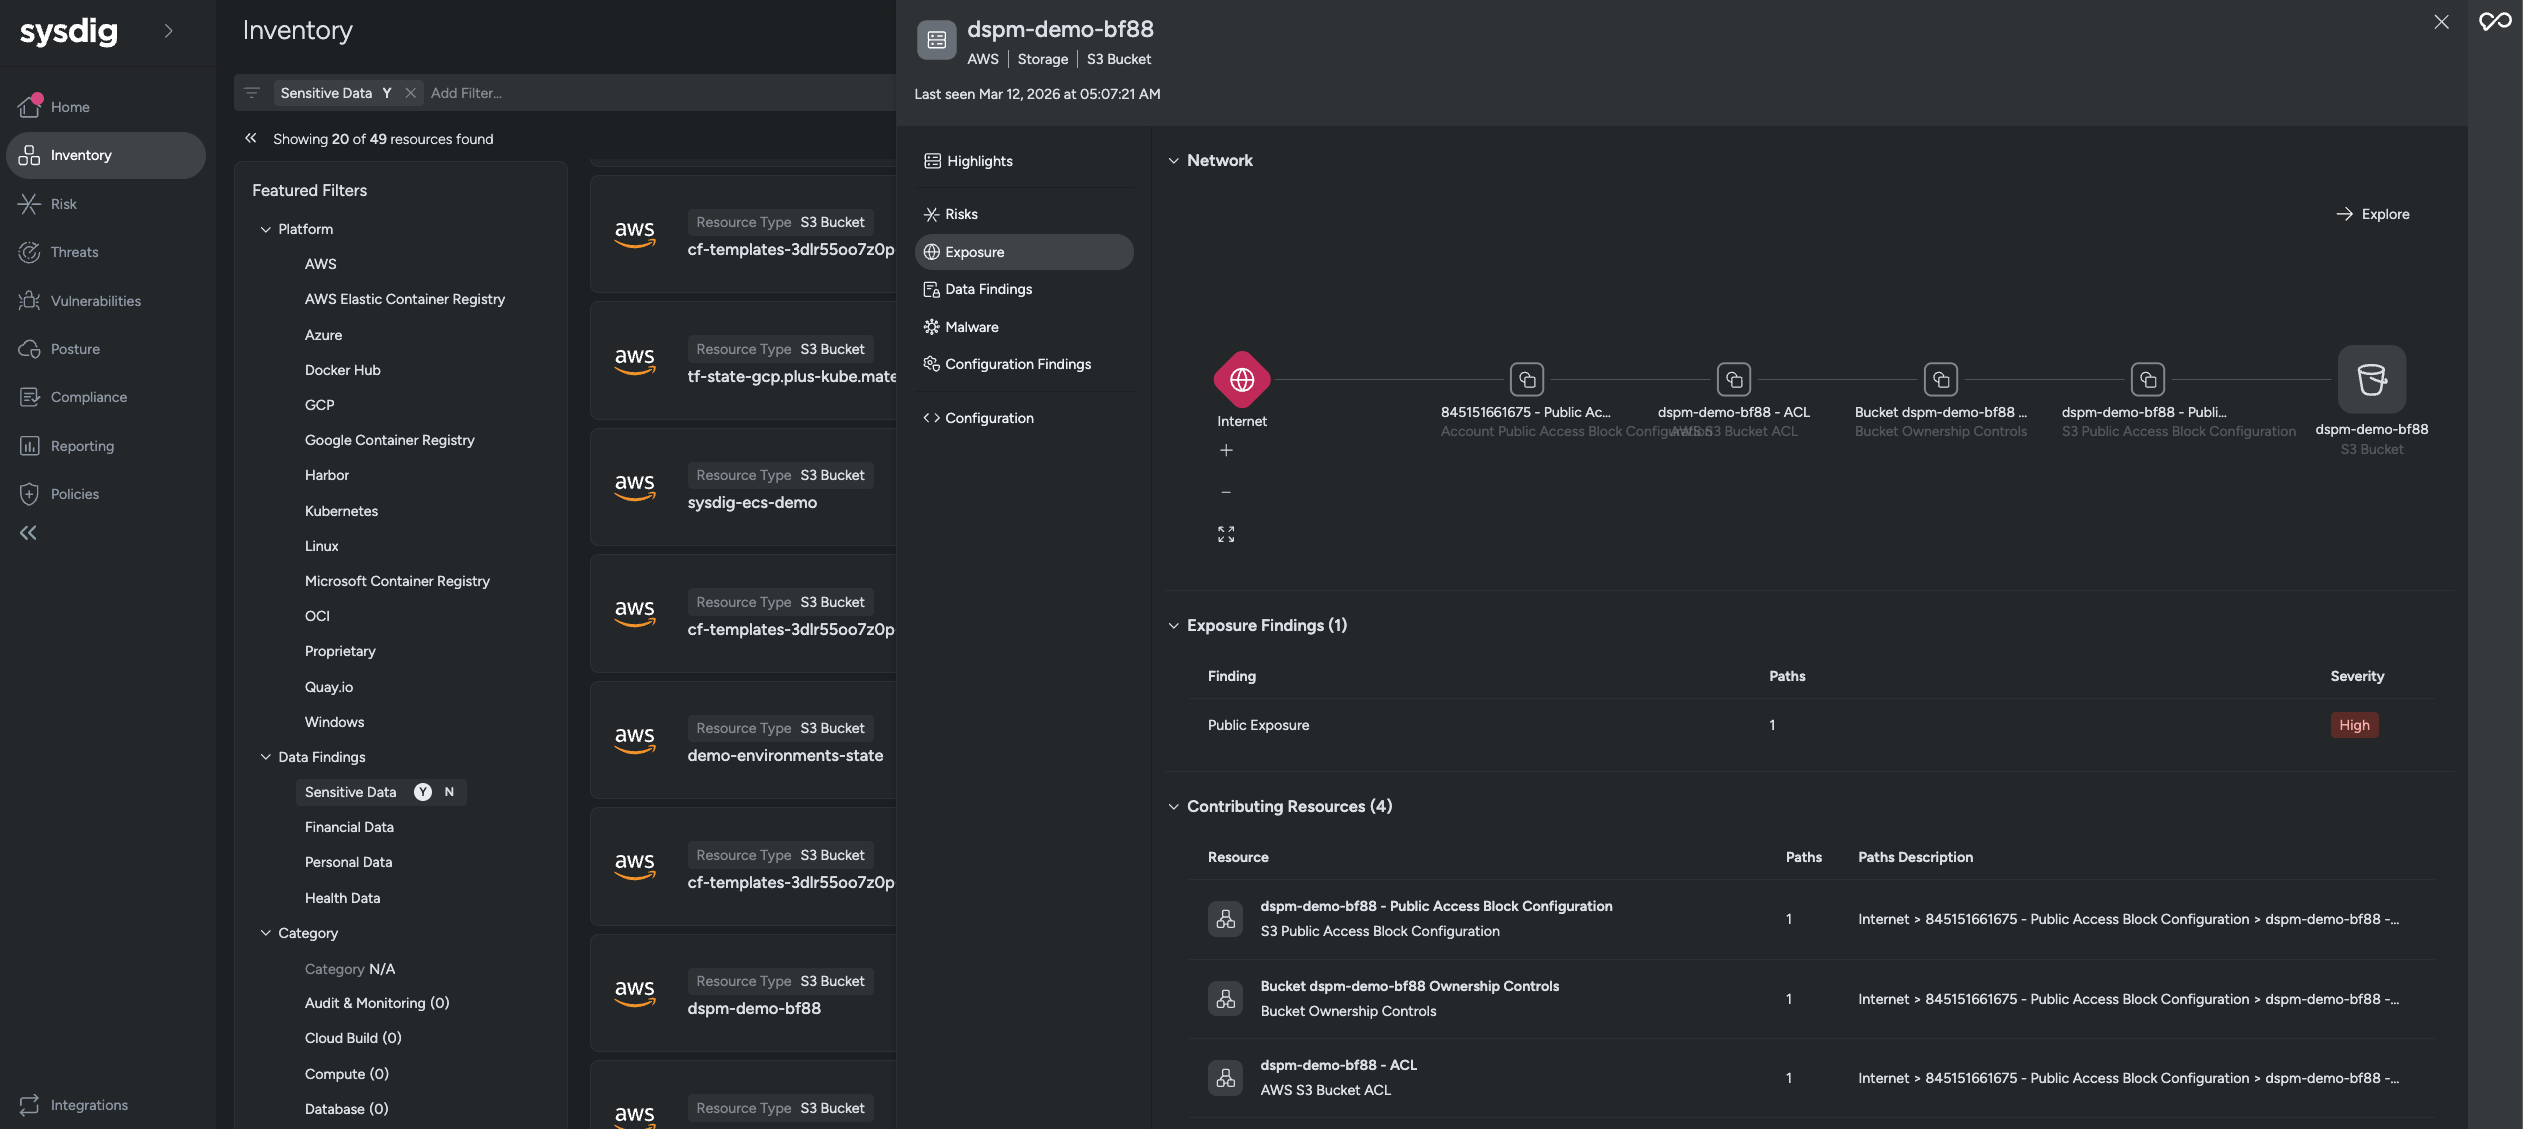Set Sensitive Data filter to N
This screenshot has height=1129, width=2523.
[x=450, y=791]
